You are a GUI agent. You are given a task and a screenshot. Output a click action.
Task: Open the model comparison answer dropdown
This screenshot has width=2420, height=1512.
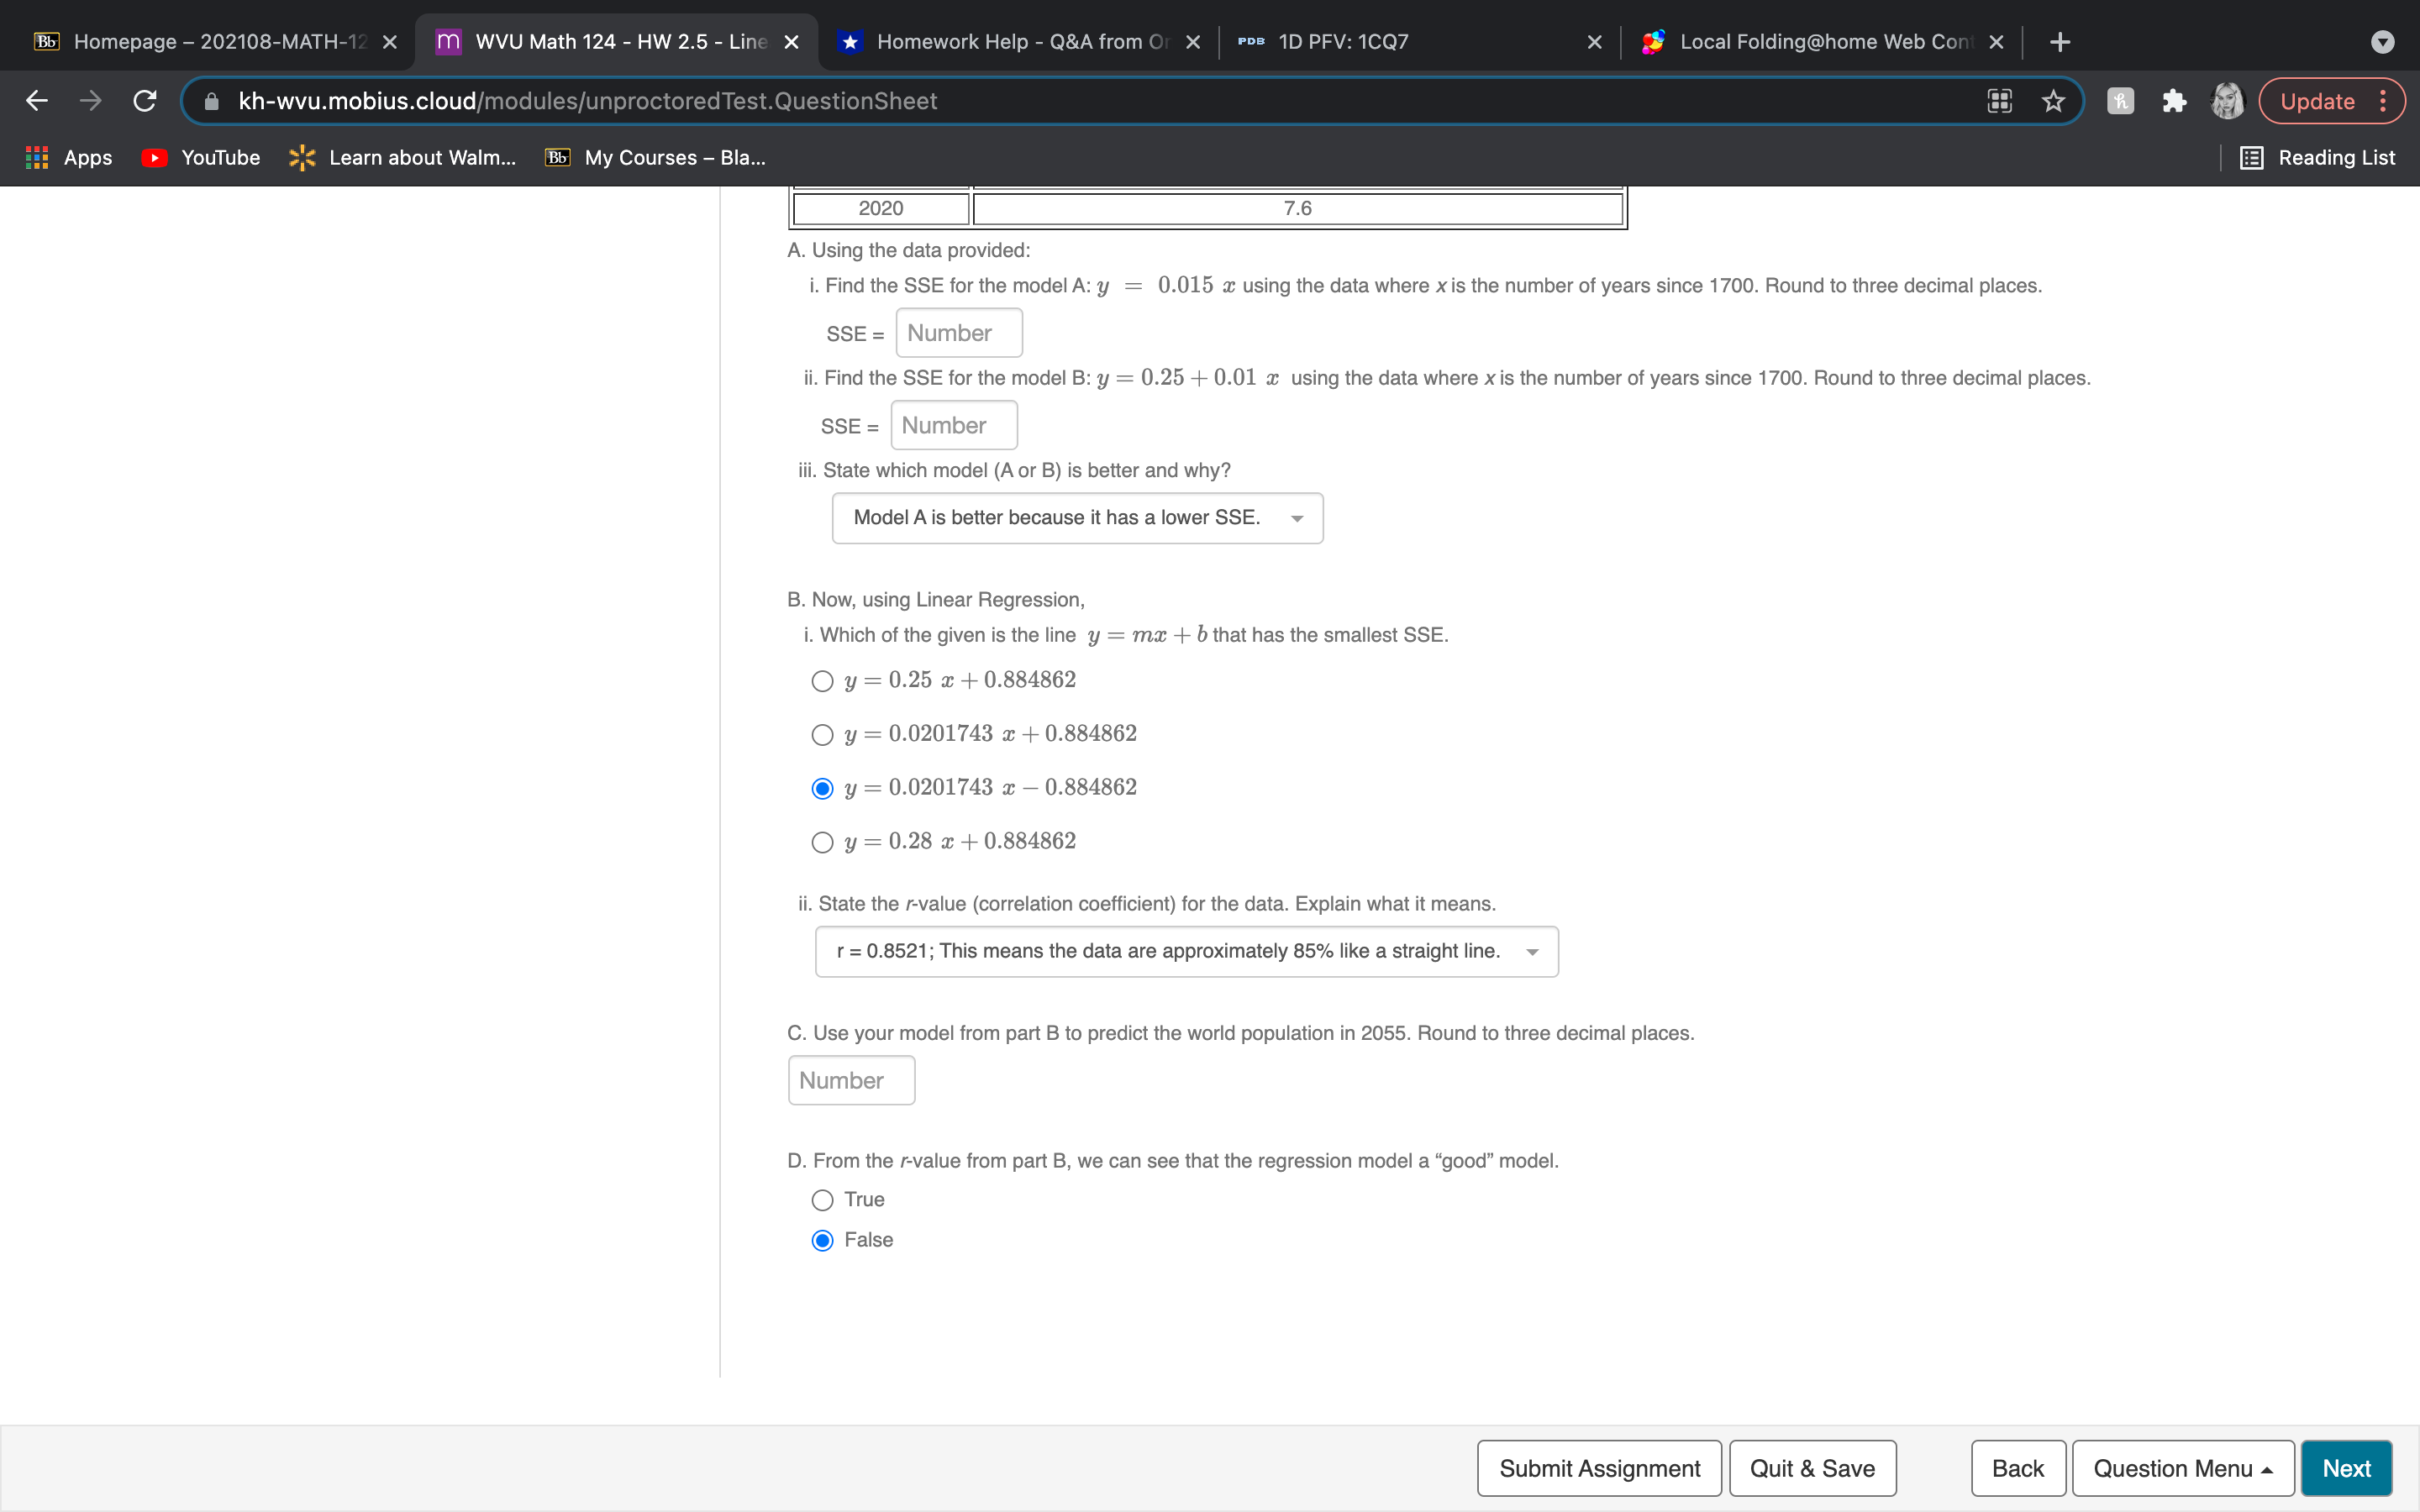1076,517
